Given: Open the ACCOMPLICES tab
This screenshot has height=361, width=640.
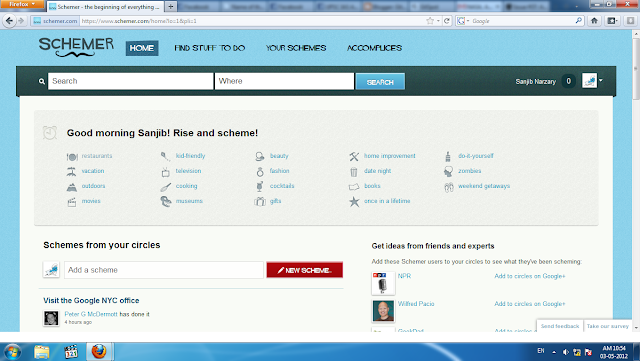Looking at the screenshot, I should 374,48.
